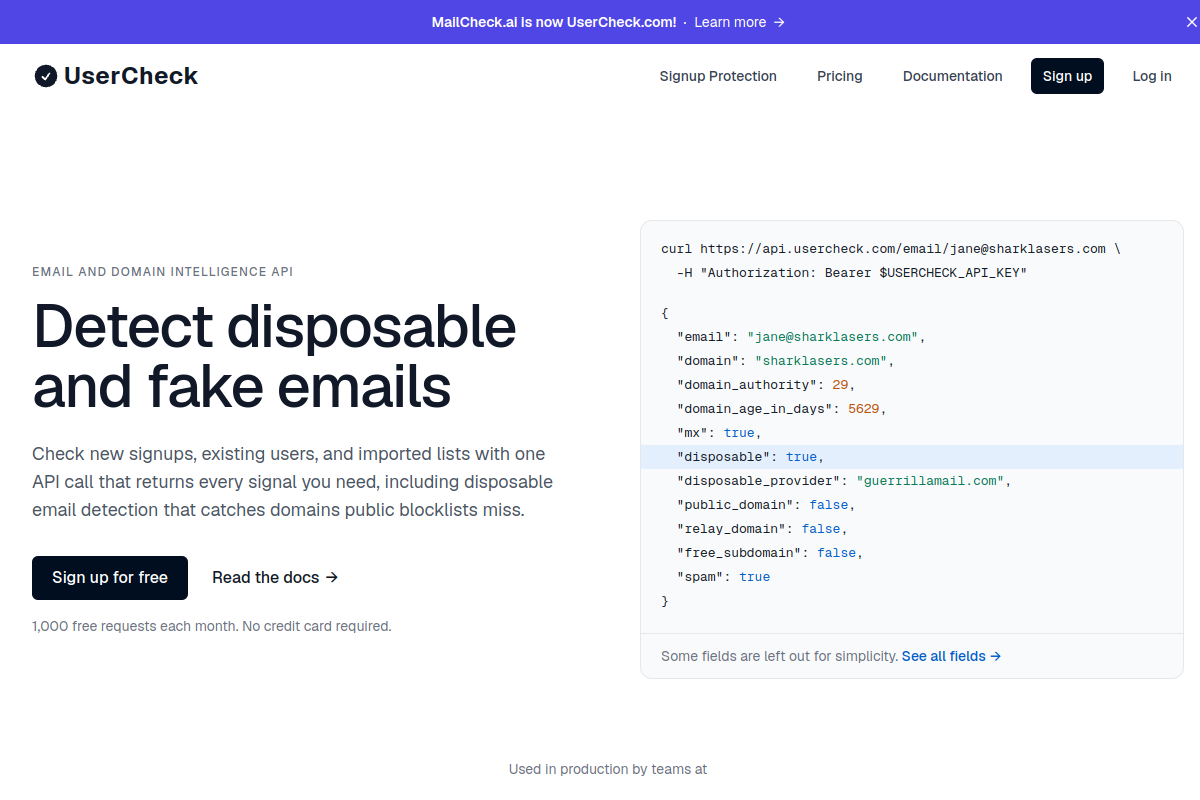1200x800 pixels.
Task: Open Signup Protection nav item
Action: coord(718,76)
